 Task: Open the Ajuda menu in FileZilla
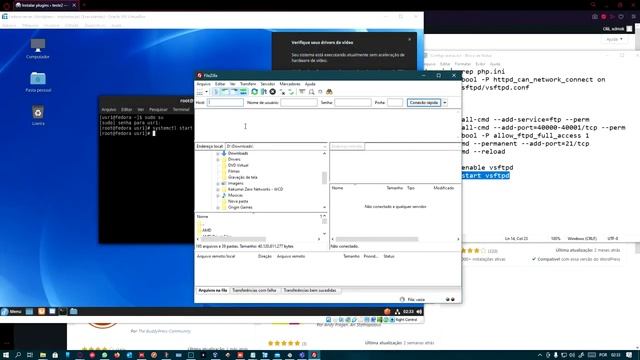pos(310,84)
